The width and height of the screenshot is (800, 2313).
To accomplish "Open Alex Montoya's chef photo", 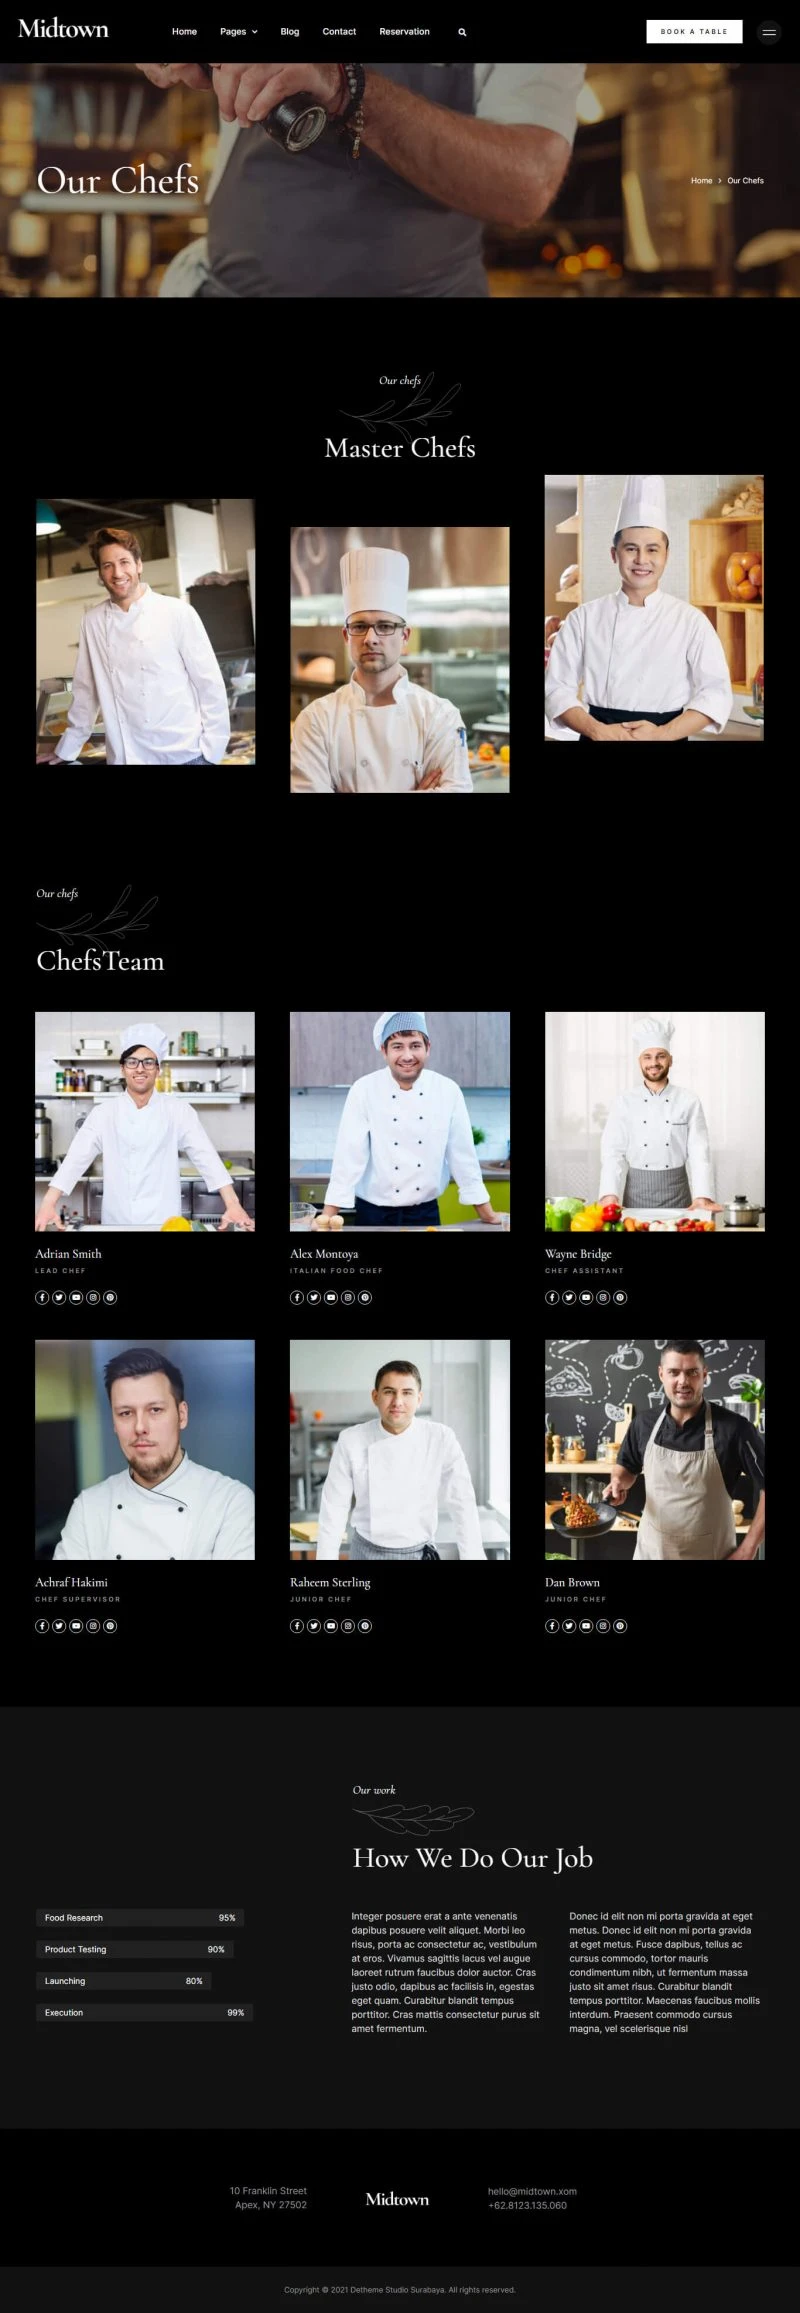I will click(400, 1121).
